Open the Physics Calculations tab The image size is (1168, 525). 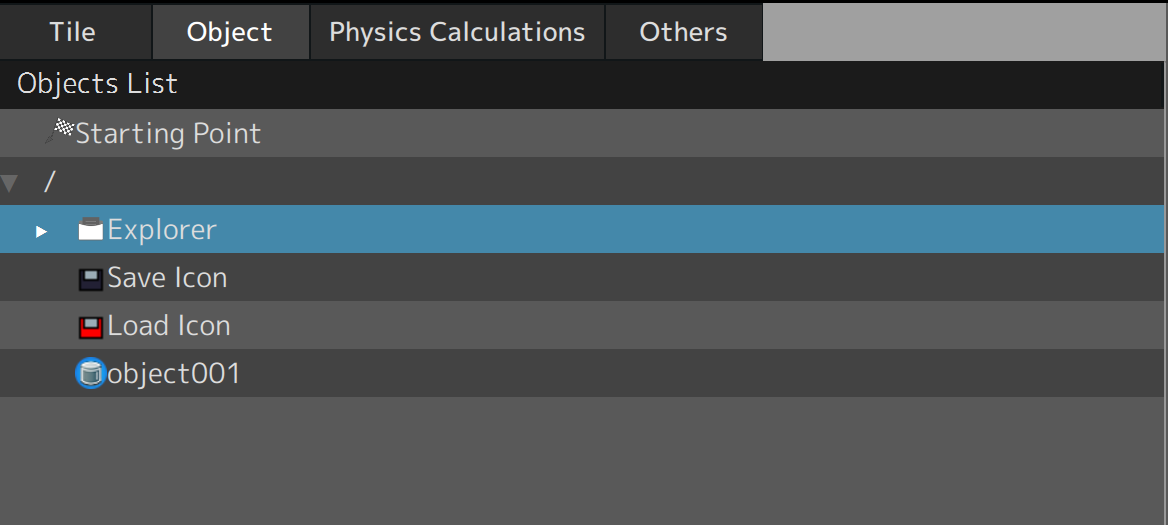(x=457, y=32)
